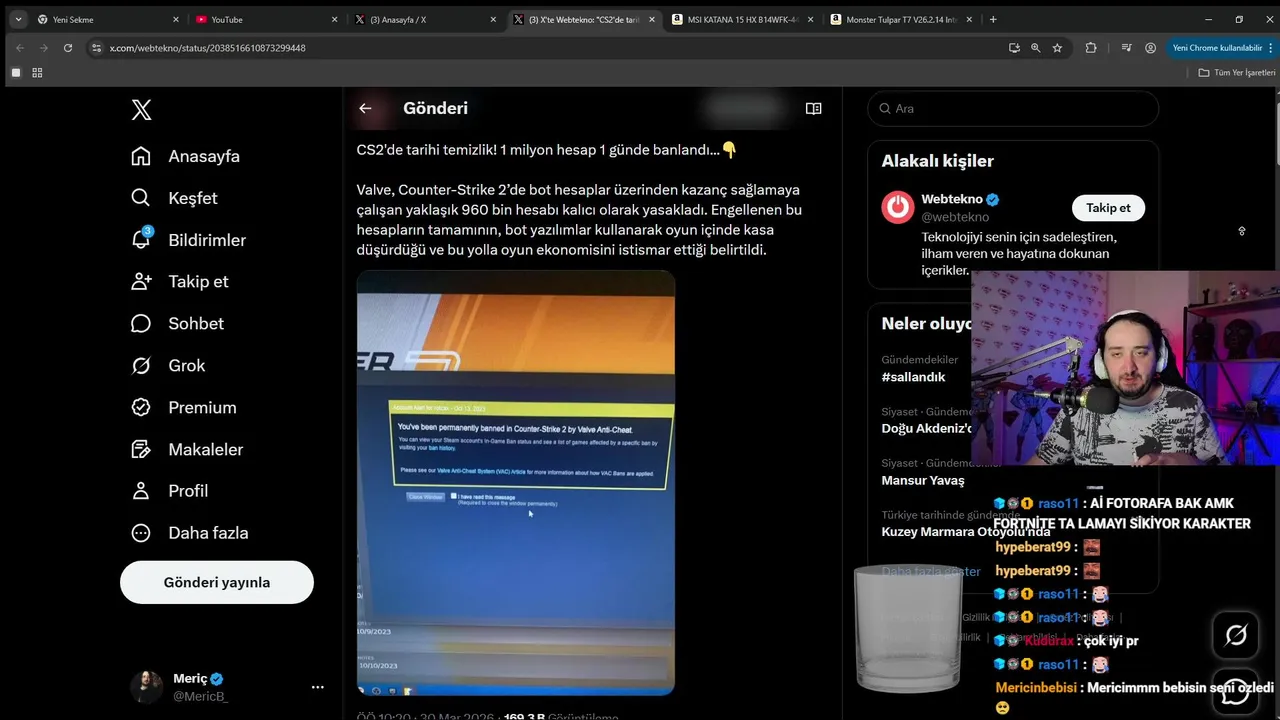Open reader view icon in post header

tap(814, 108)
